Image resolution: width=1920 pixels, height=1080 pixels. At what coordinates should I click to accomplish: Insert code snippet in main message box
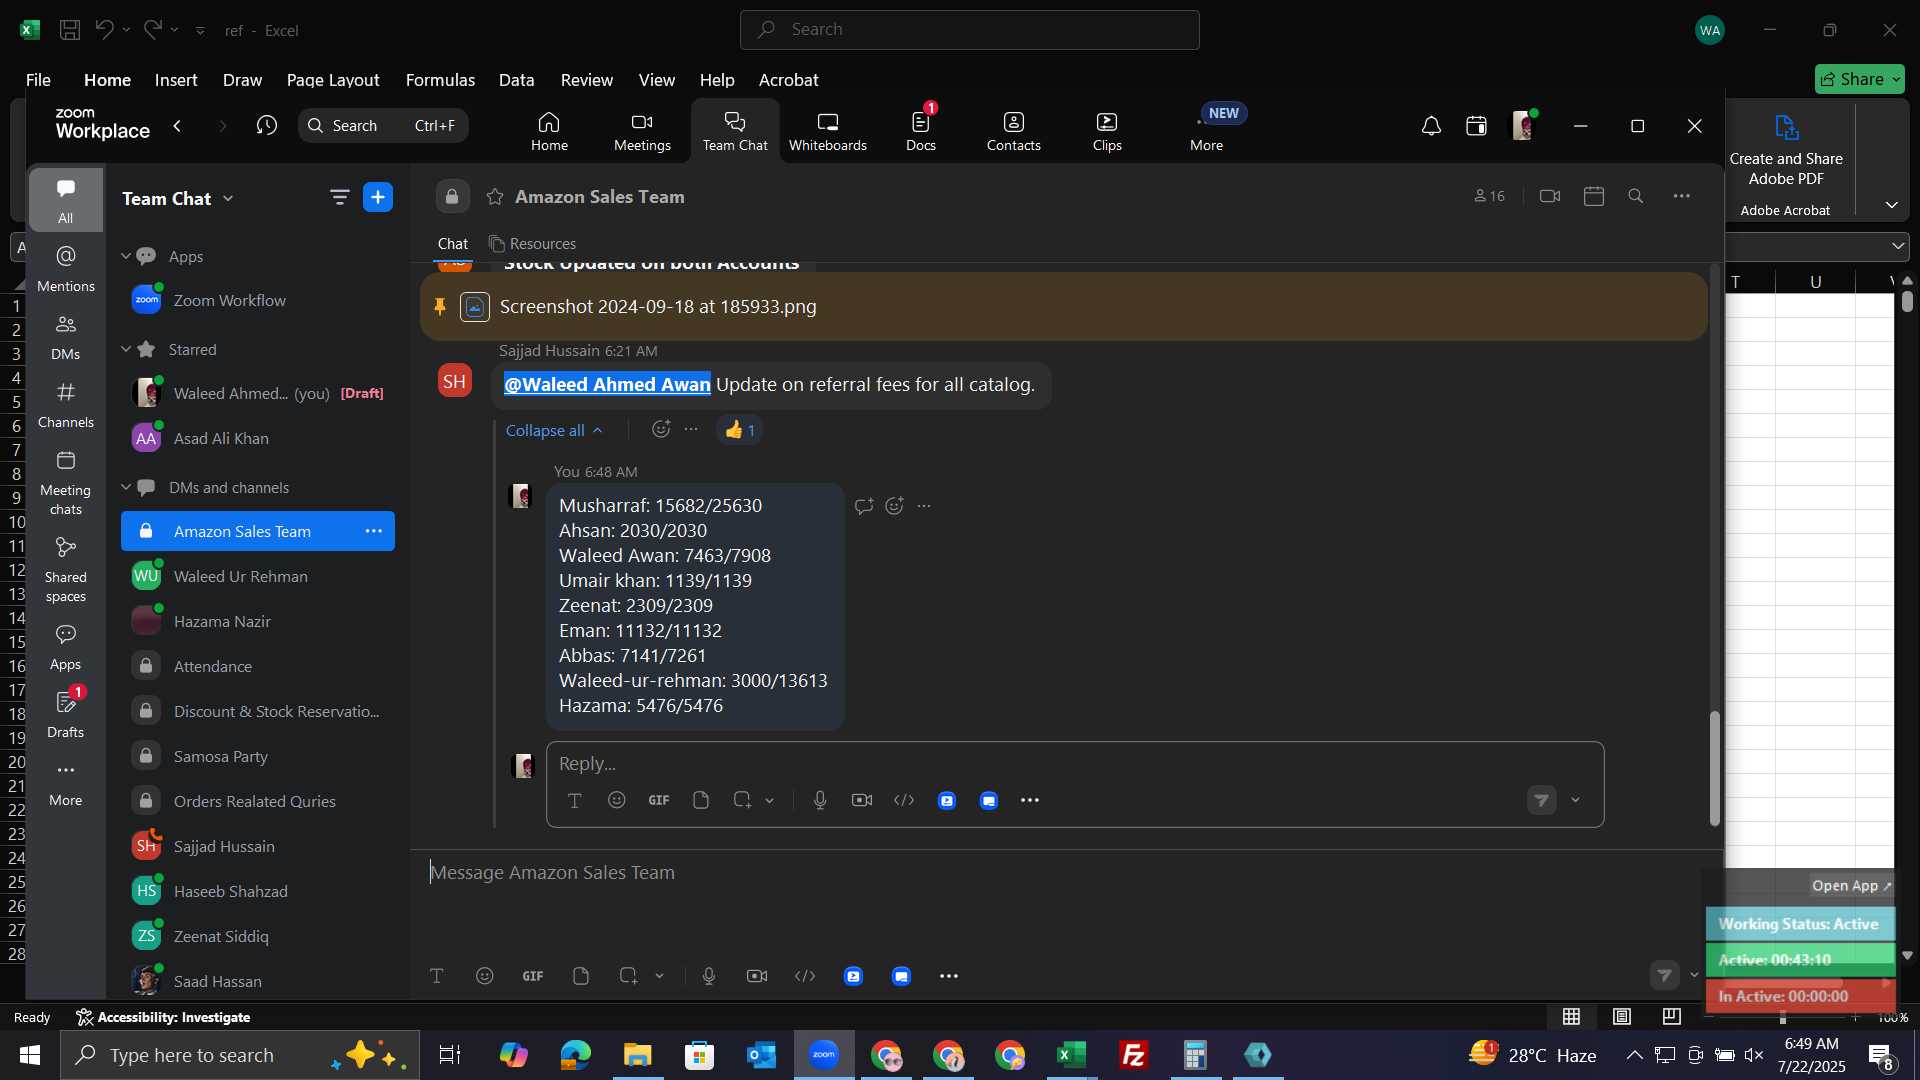(x=805, y=977)
